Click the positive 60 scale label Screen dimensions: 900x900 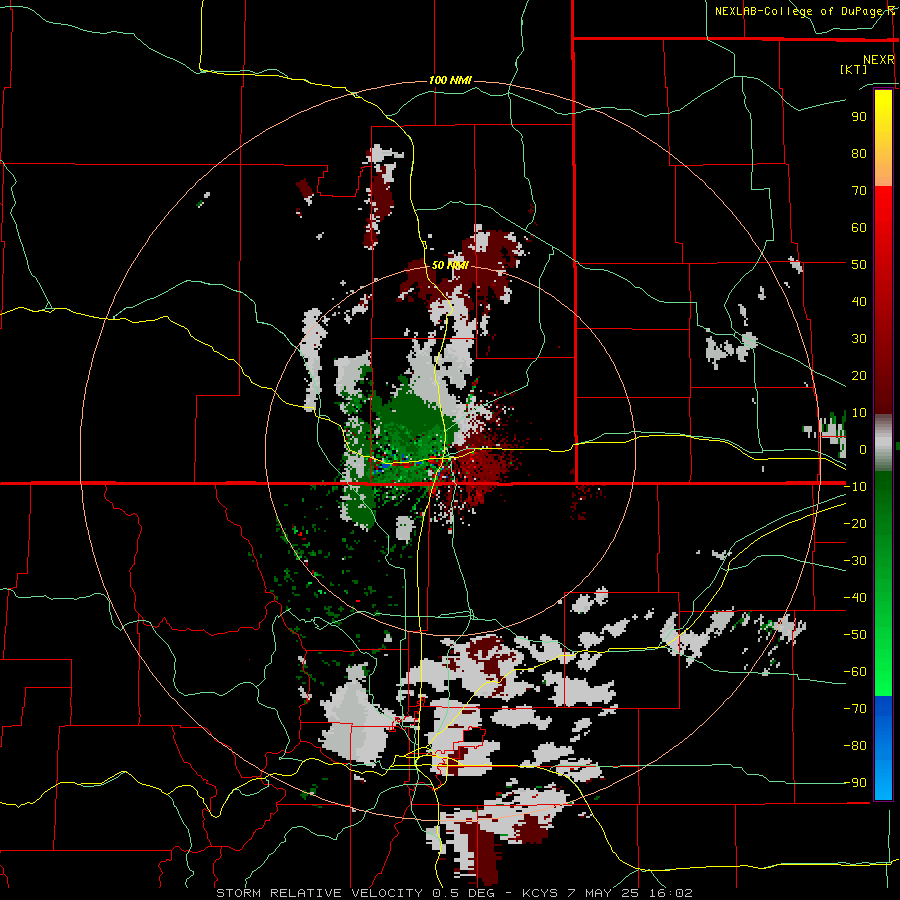tap(859, 228)
